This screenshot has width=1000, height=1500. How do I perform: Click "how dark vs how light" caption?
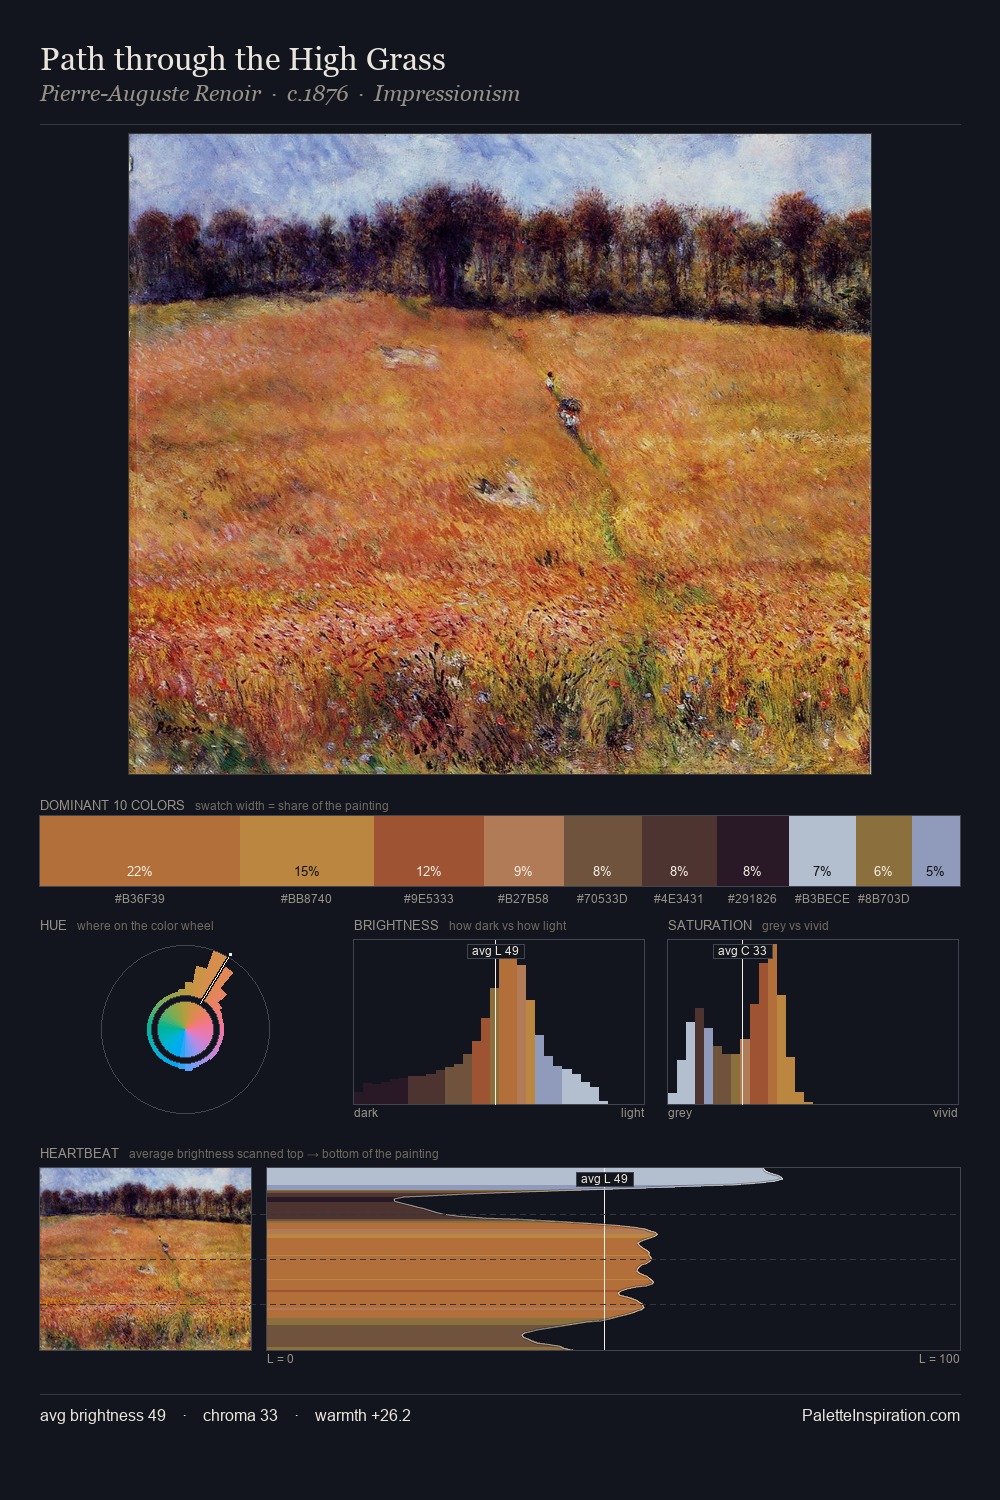click(508, 926)
